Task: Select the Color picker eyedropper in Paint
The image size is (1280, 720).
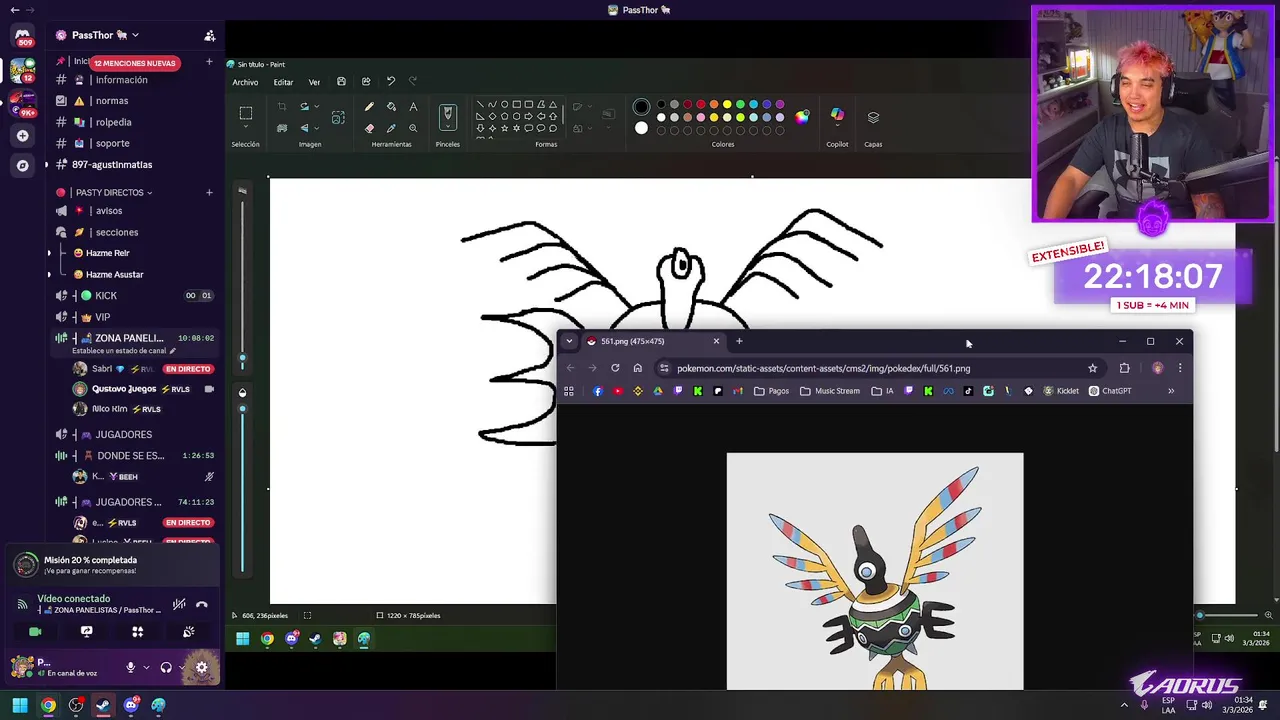Action: (391, 128)
